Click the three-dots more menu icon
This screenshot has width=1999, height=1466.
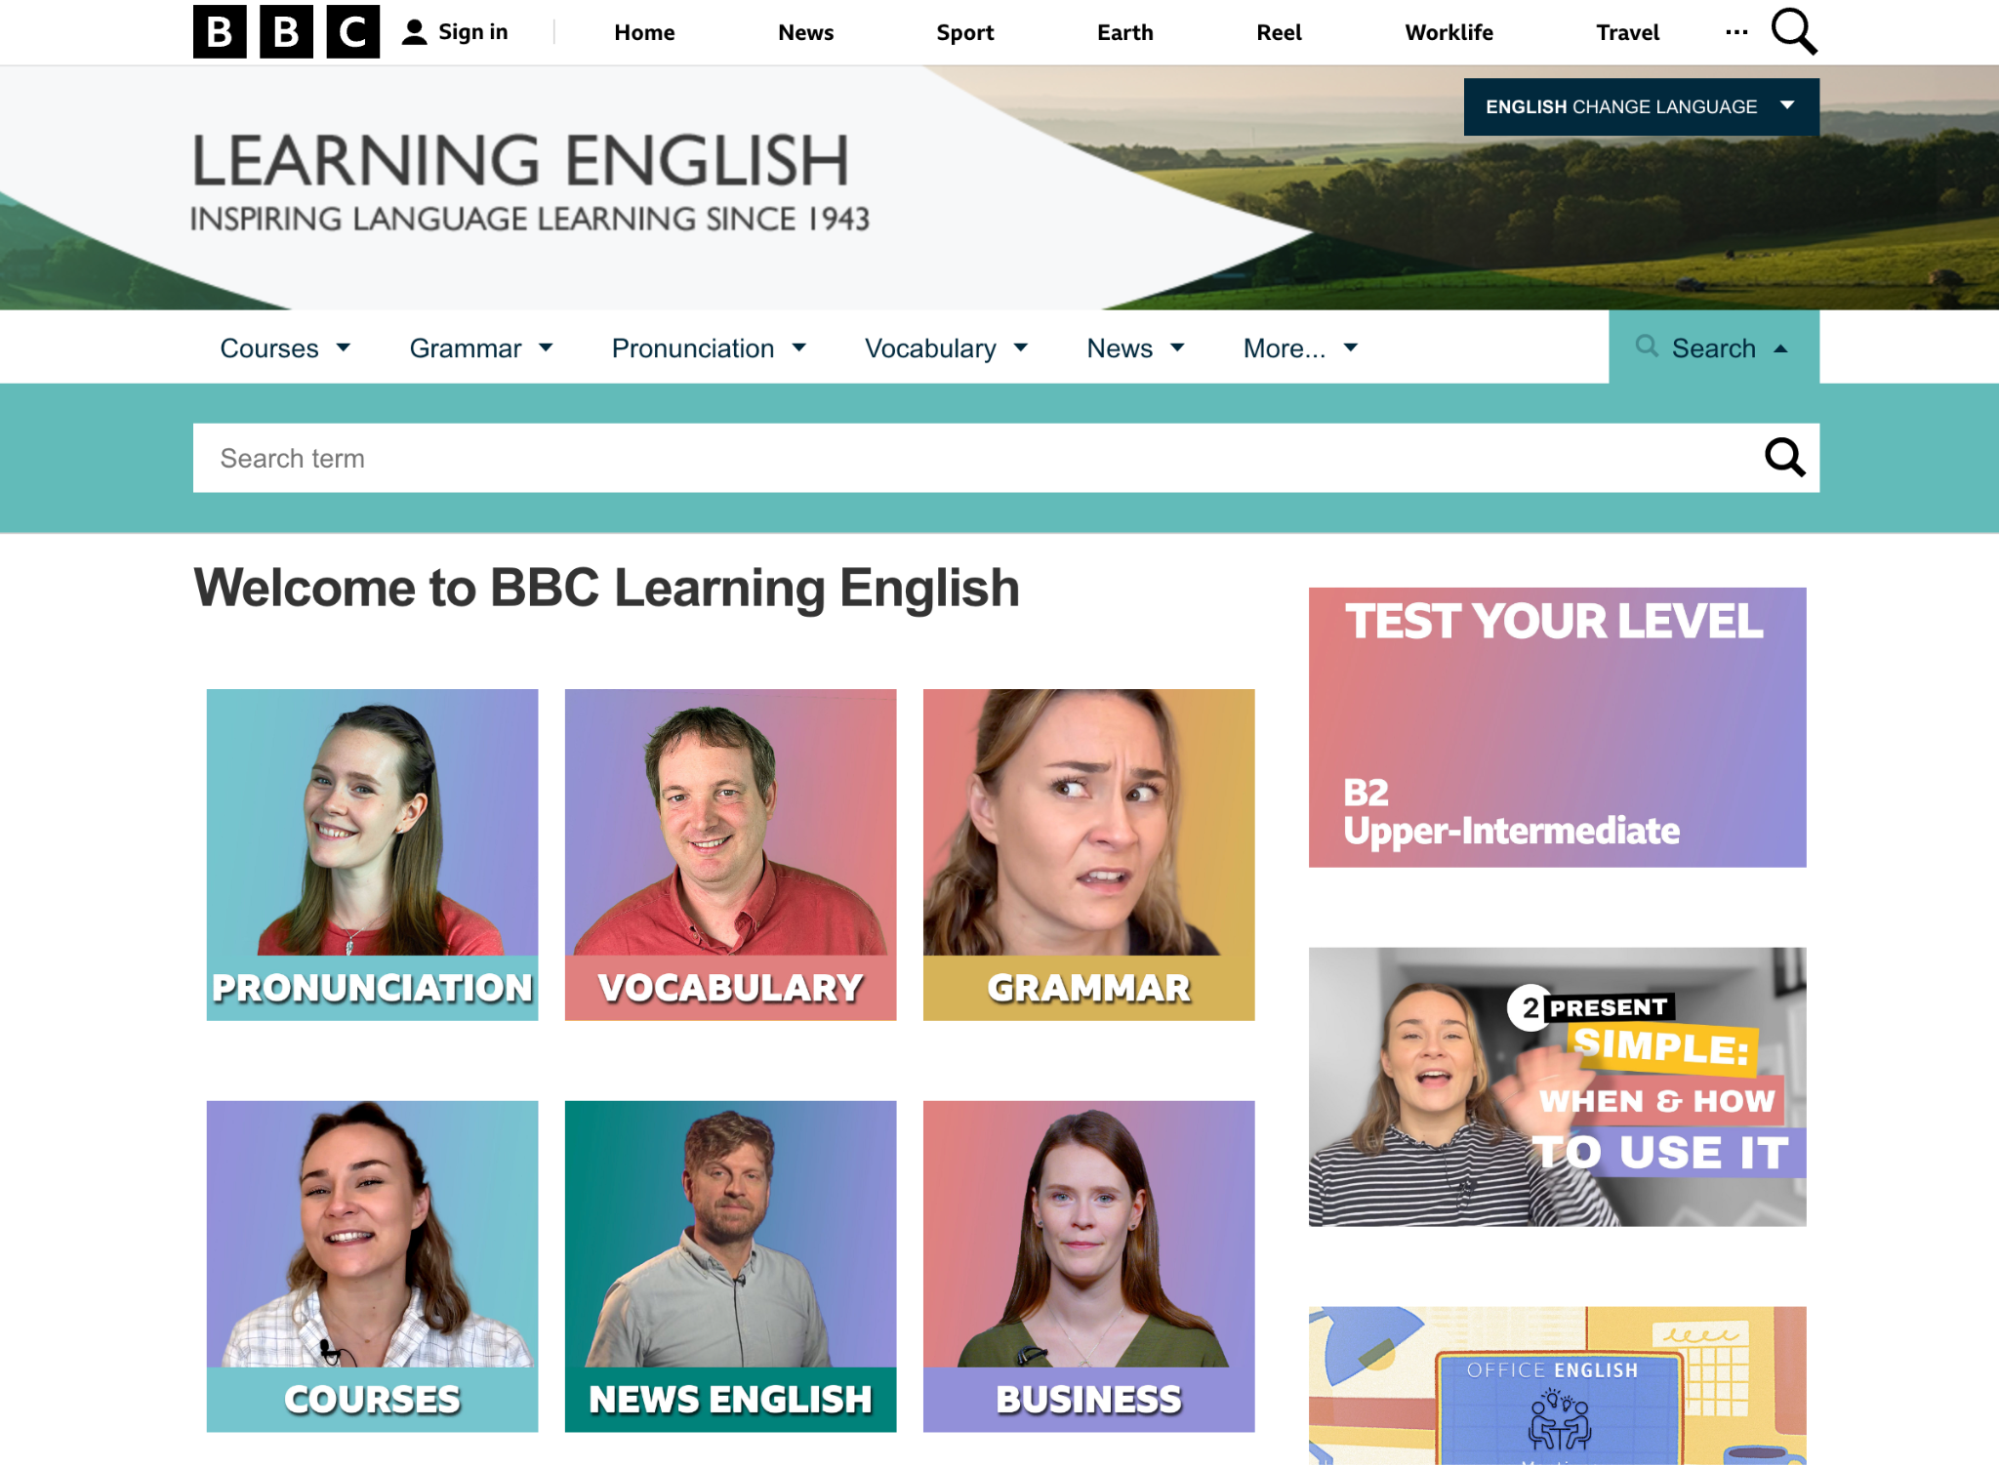(1737, 32)
